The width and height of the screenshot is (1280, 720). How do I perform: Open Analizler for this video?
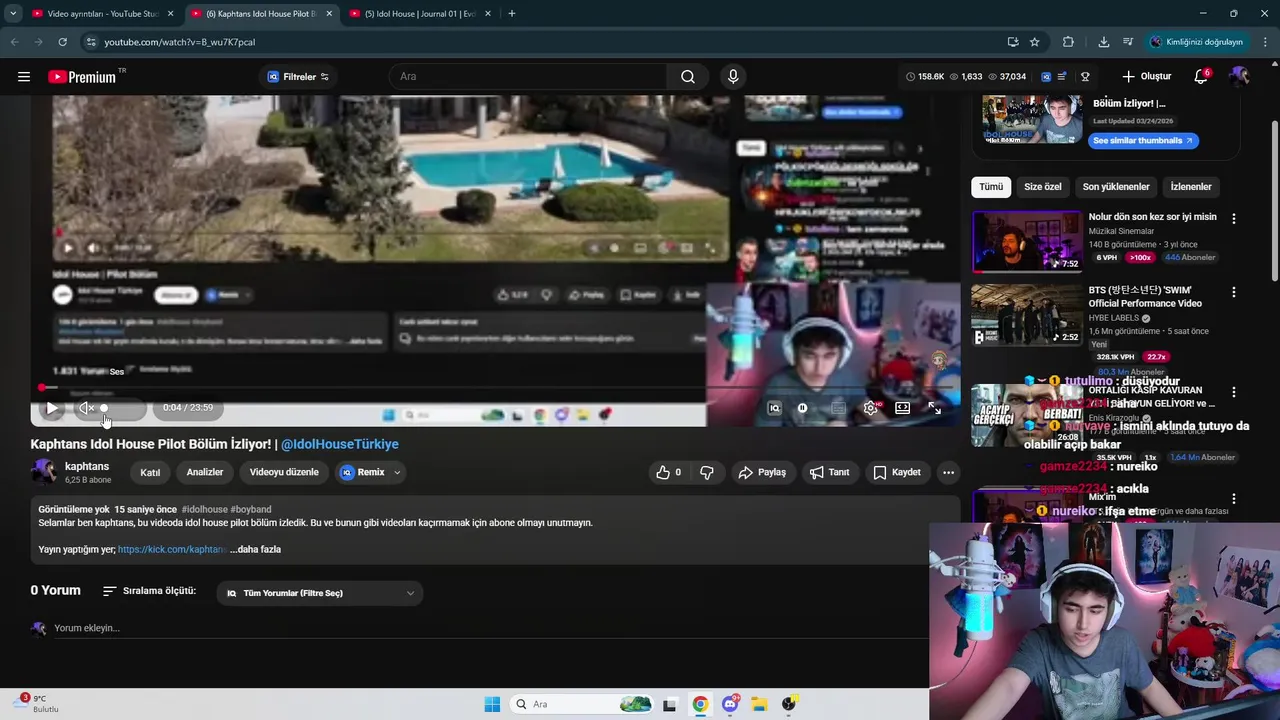(x=205, y=472)
